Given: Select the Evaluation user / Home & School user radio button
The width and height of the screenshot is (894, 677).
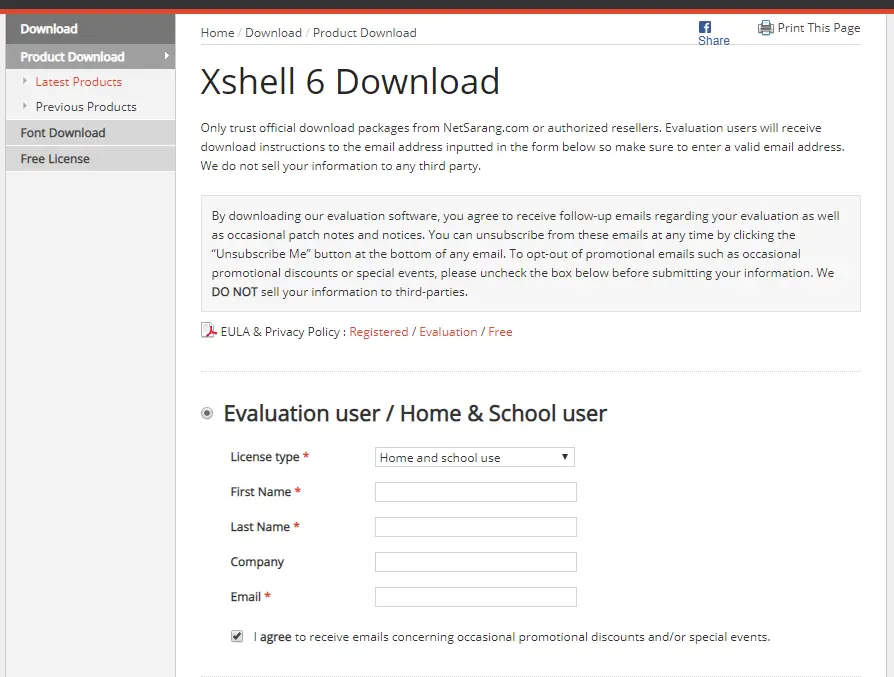Looking at the screenshot, I should [207, 413].
